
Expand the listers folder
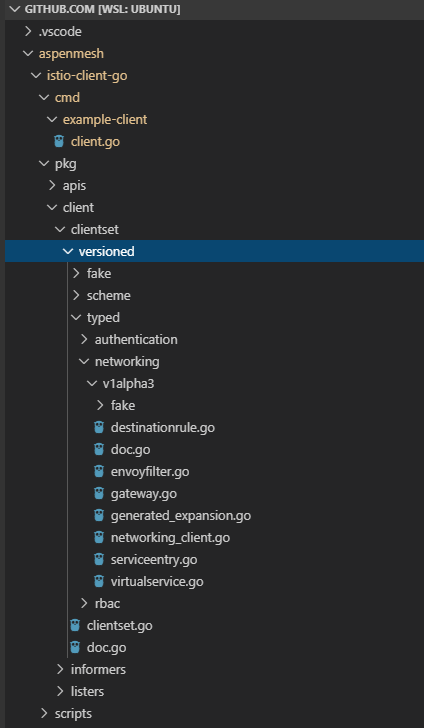coord(215,691)
